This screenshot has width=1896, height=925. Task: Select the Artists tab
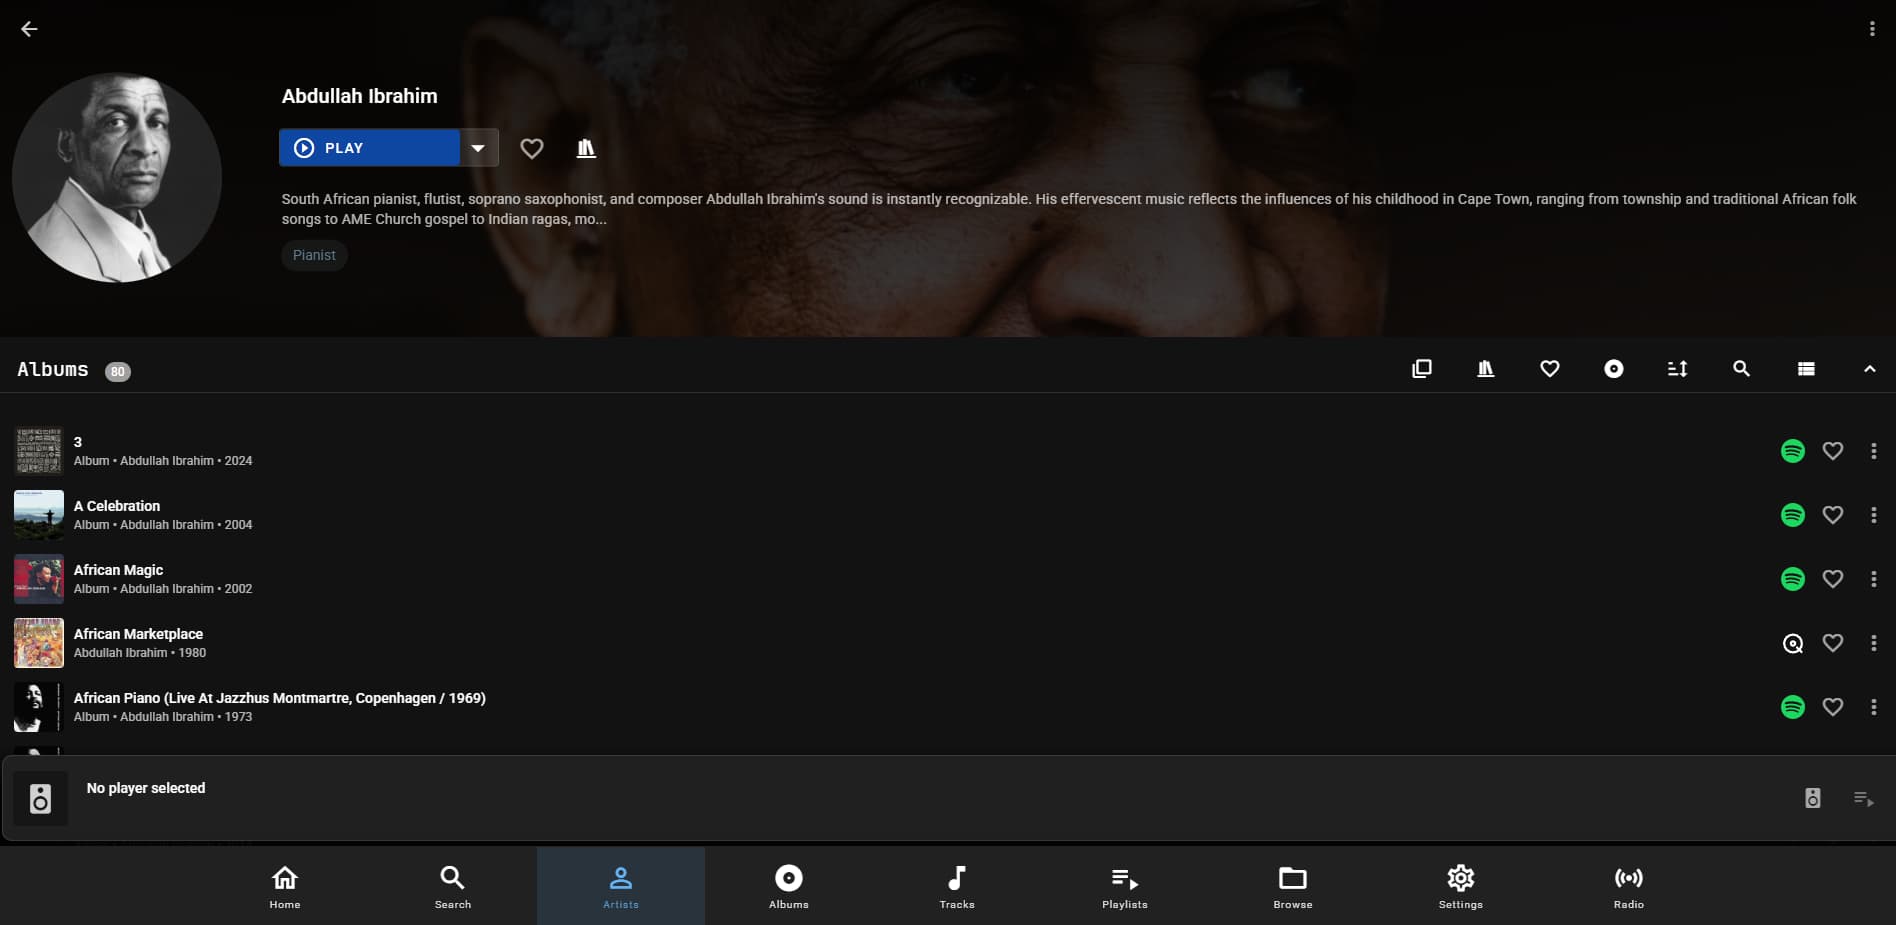pyautogui.click(x=621, y=886)
